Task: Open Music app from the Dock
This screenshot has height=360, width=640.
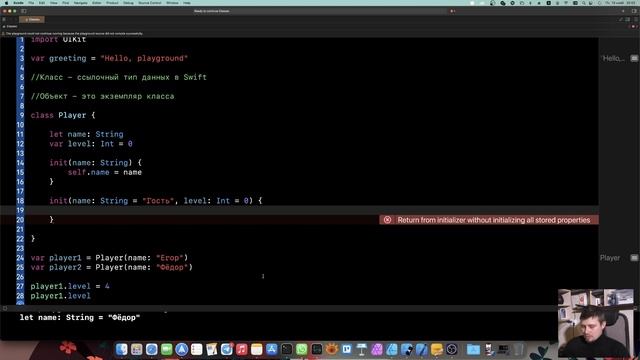Action: (242, 349)
